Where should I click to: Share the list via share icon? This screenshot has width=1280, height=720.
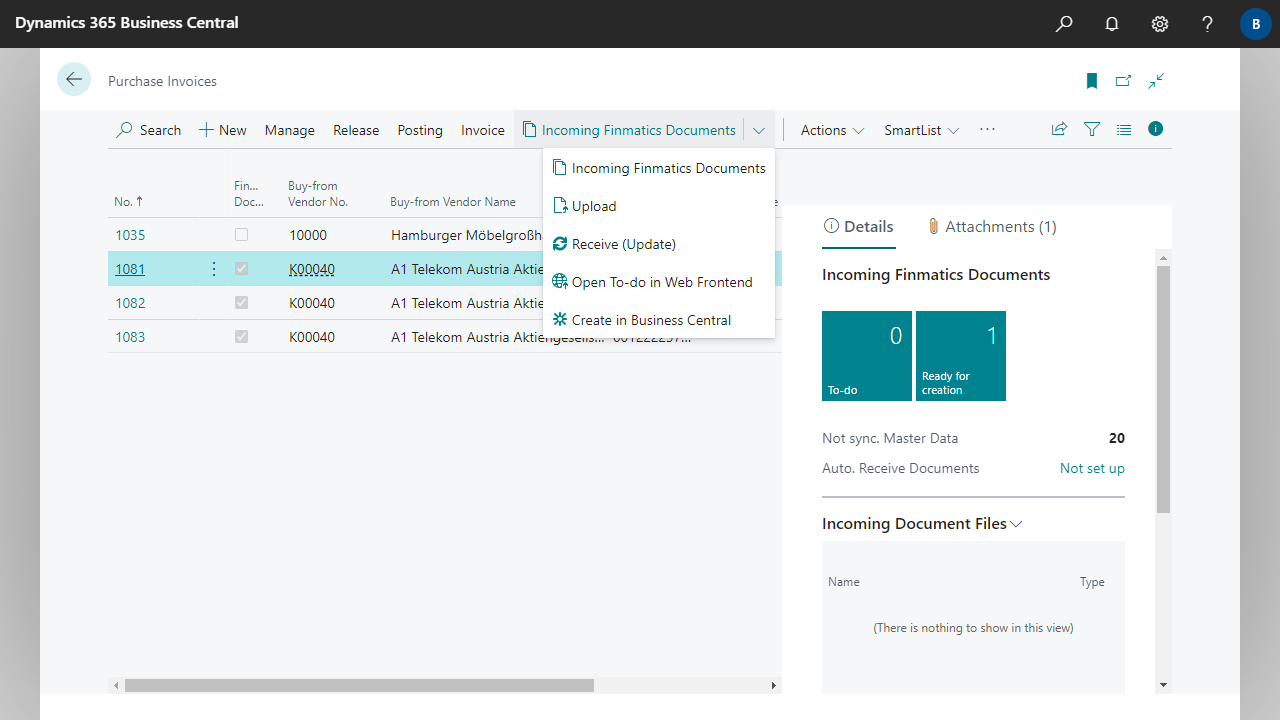tap(1059, 129)
